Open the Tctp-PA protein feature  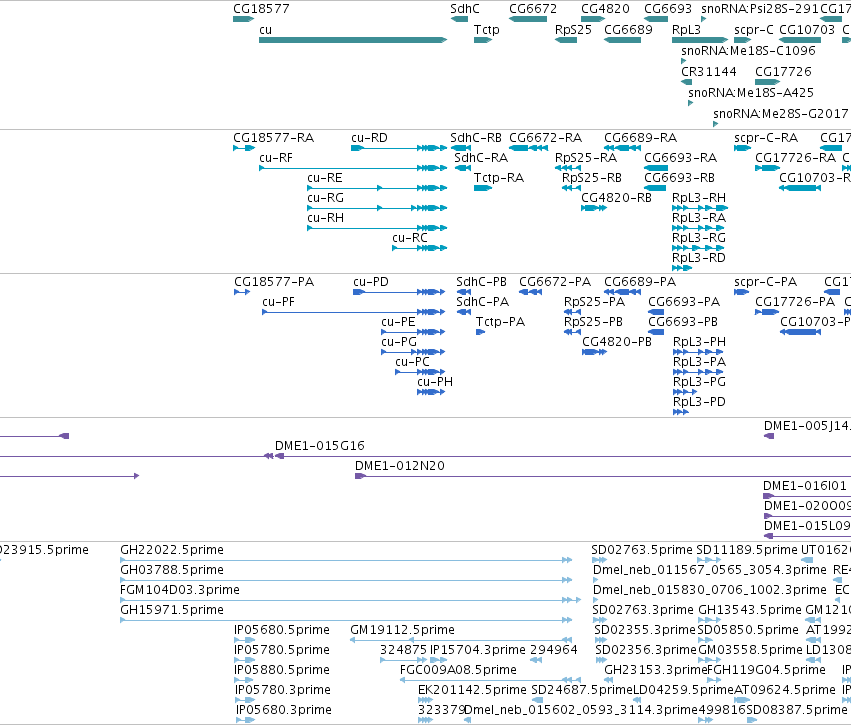click(x=480, y=332)
